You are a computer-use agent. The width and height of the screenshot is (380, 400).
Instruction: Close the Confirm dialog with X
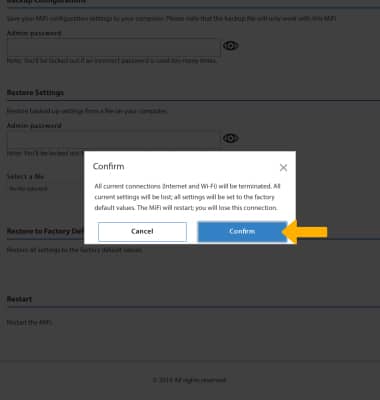(x=283, y=167)
